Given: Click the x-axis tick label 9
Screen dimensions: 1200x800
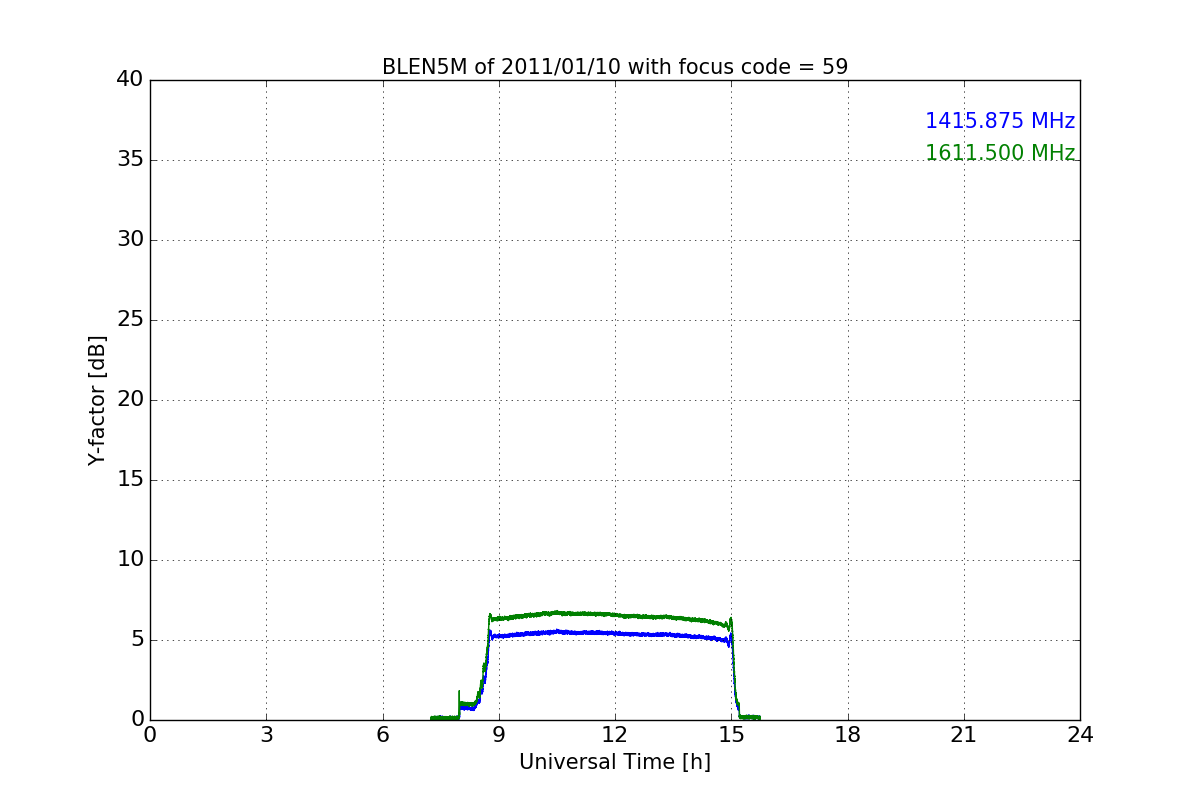Looking at the screenshot, I should point(499,735).
